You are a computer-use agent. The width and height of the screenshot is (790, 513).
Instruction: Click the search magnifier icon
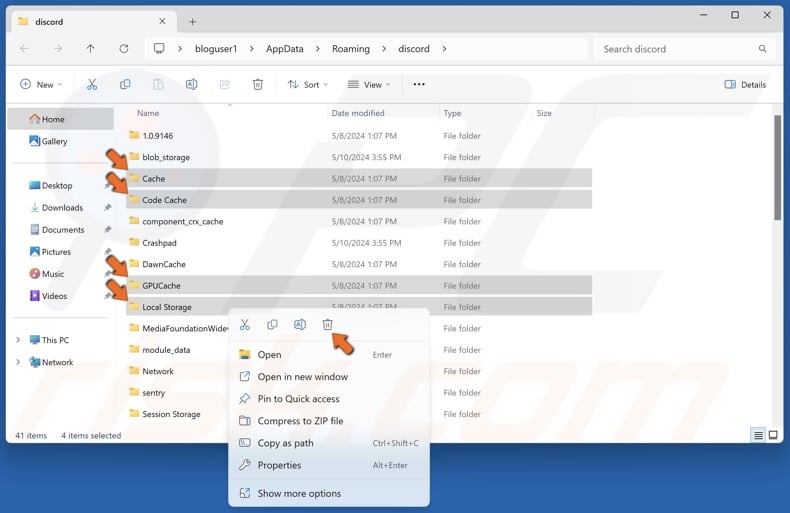point(762,49)
